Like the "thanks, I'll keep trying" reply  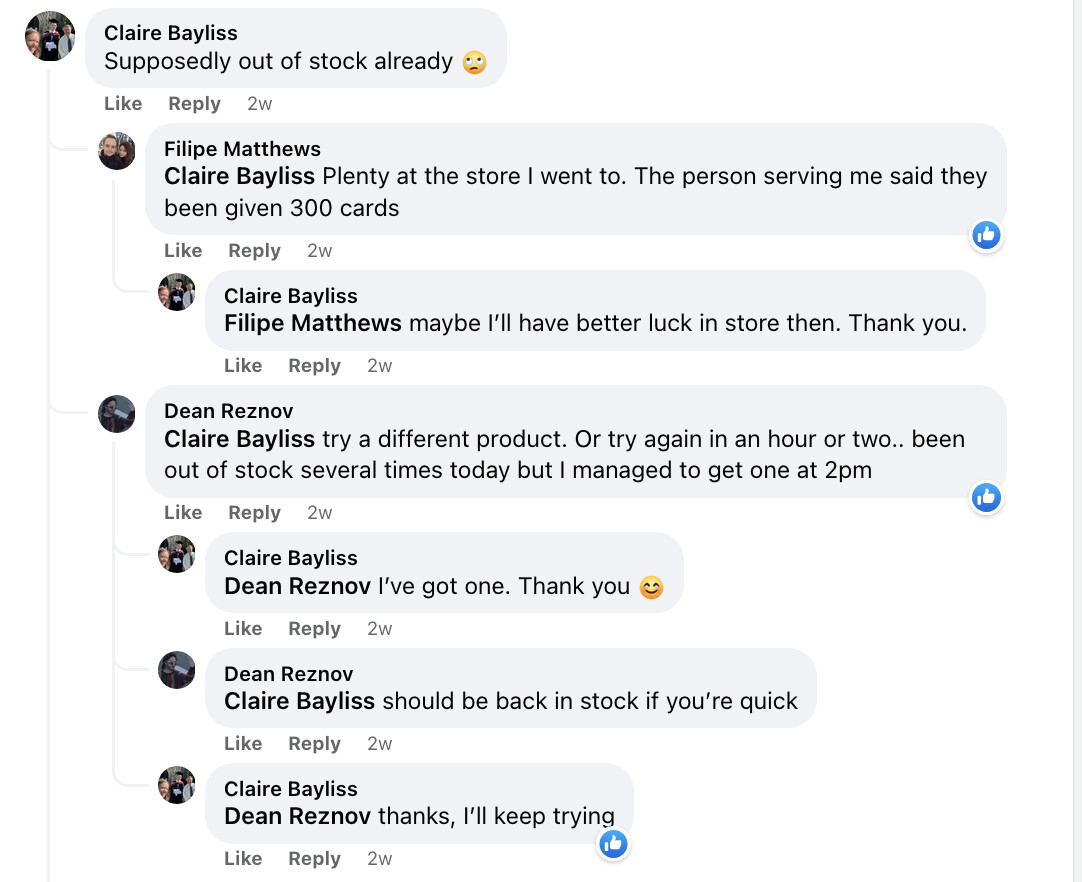(x=243, y=859)
